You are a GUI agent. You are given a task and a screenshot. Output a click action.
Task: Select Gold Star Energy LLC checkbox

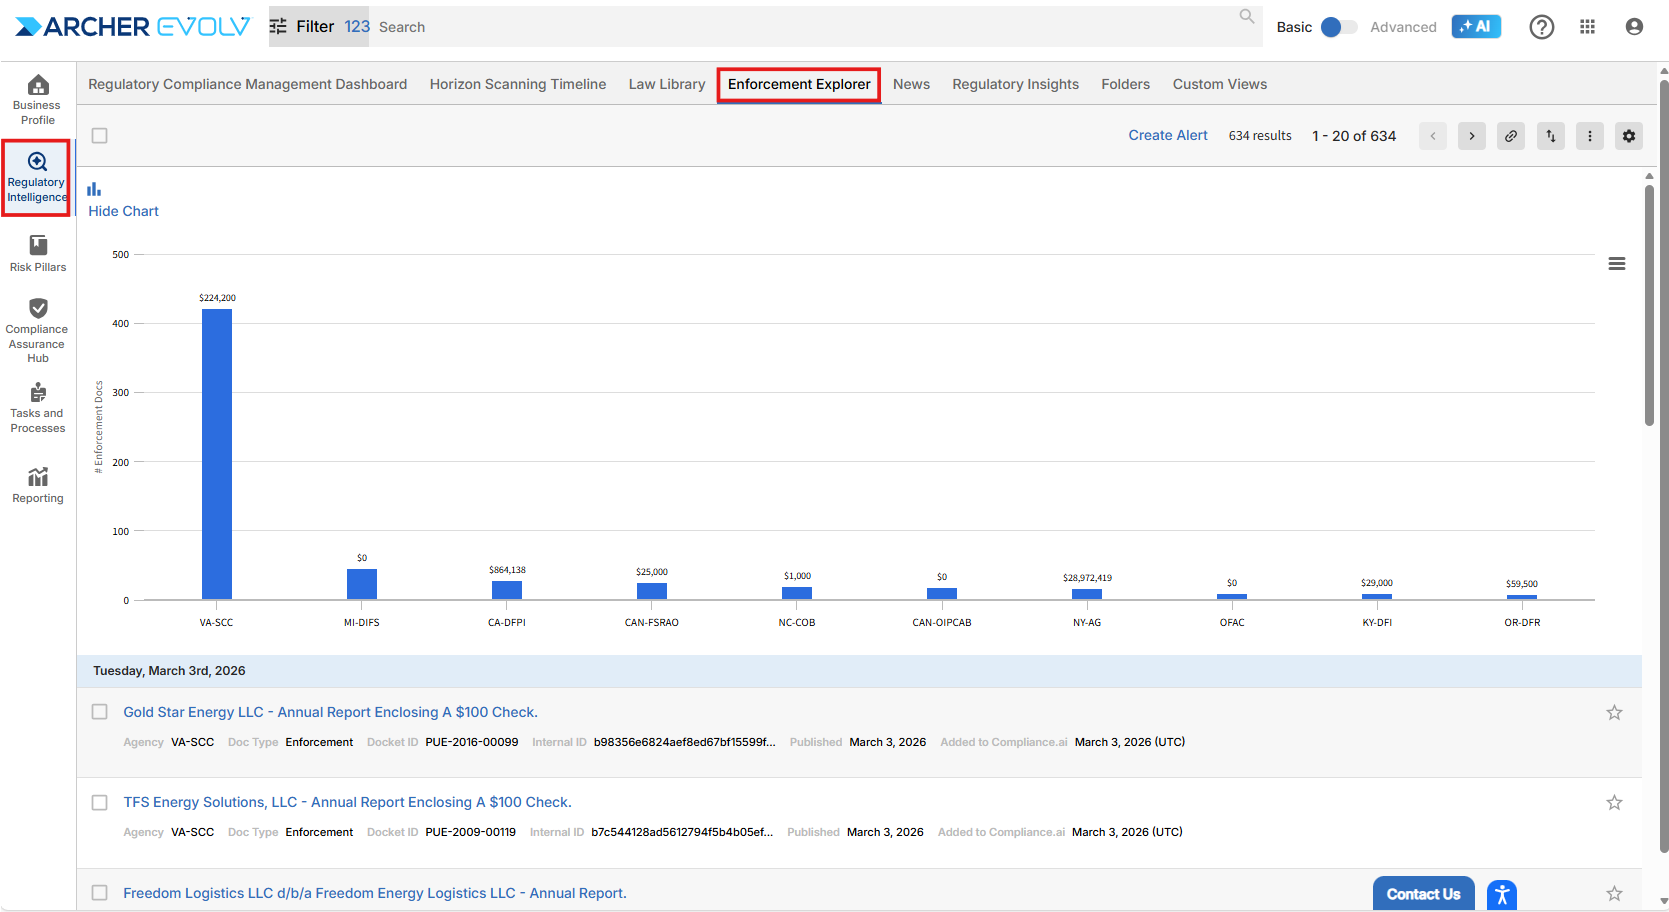click(100, 712)
